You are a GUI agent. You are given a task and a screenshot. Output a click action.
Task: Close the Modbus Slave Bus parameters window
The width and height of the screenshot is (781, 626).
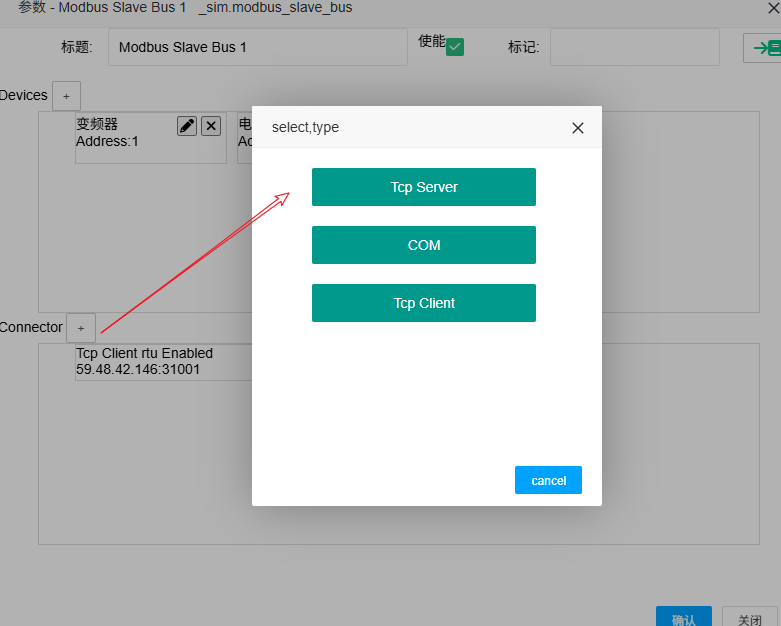tap(774, 8)
